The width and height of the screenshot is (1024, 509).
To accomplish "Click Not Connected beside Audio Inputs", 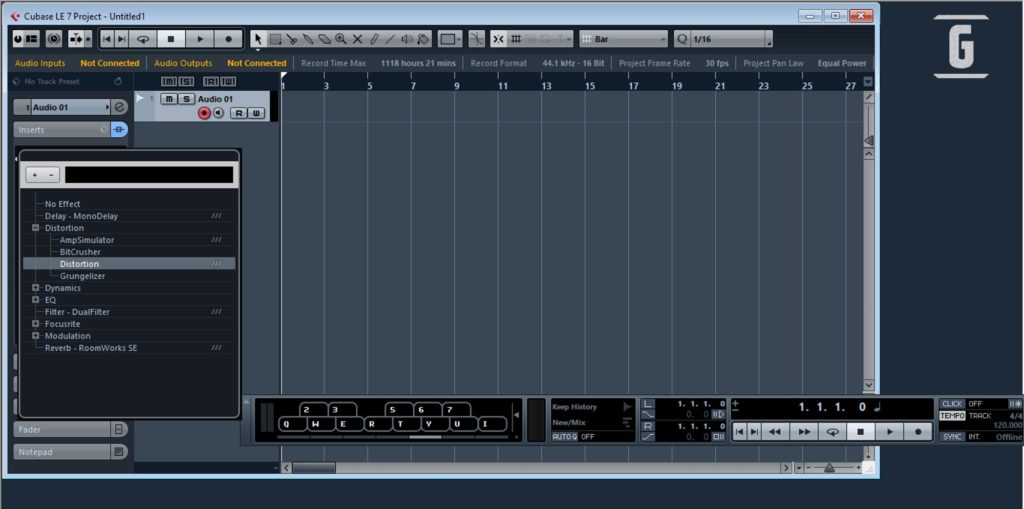I will [110, 63].
